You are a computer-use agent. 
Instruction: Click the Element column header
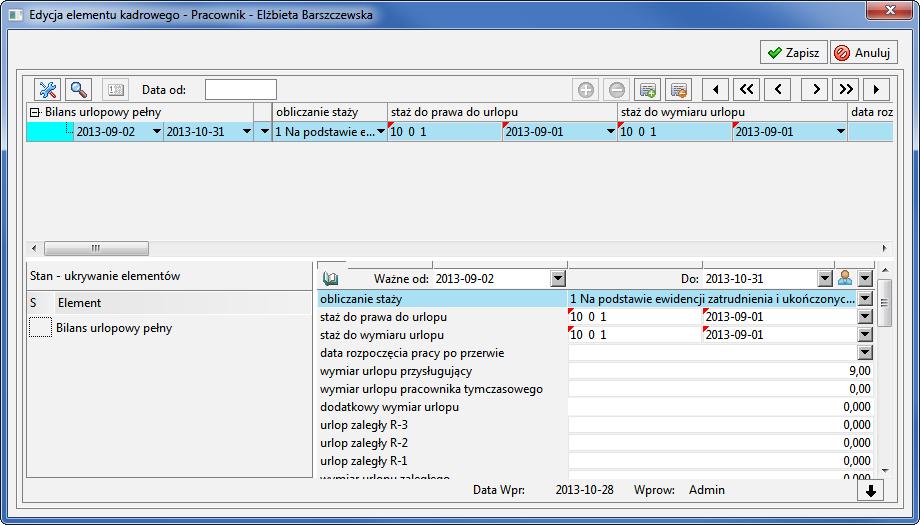pos(184,303)
